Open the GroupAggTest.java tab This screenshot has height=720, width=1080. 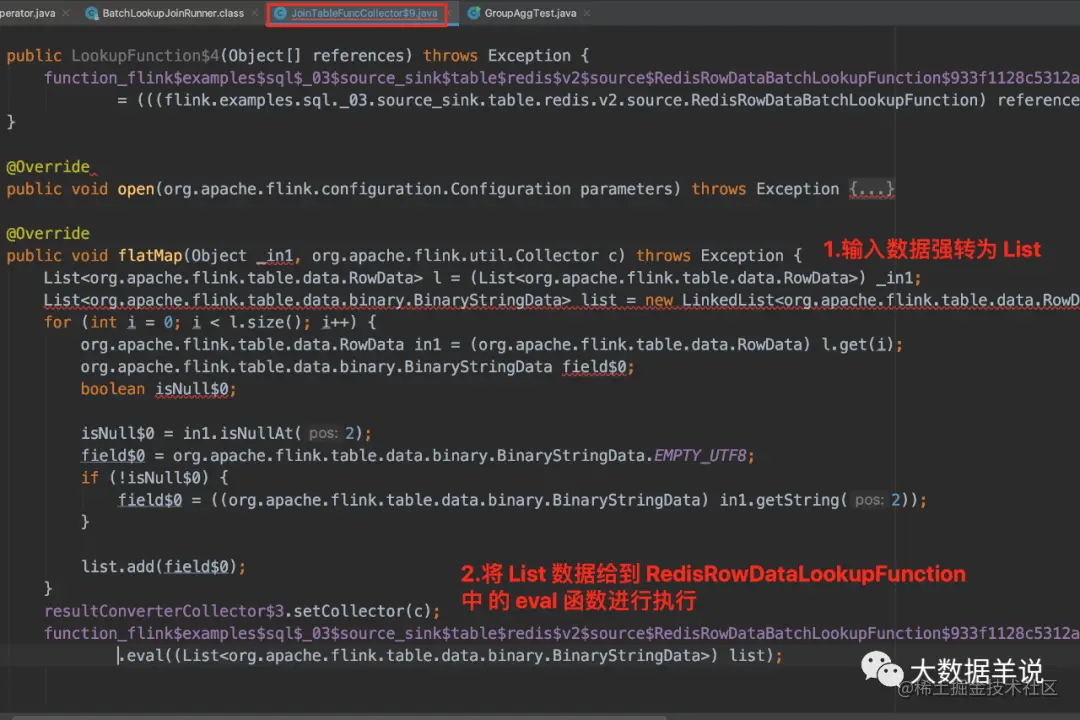point(530,13)
